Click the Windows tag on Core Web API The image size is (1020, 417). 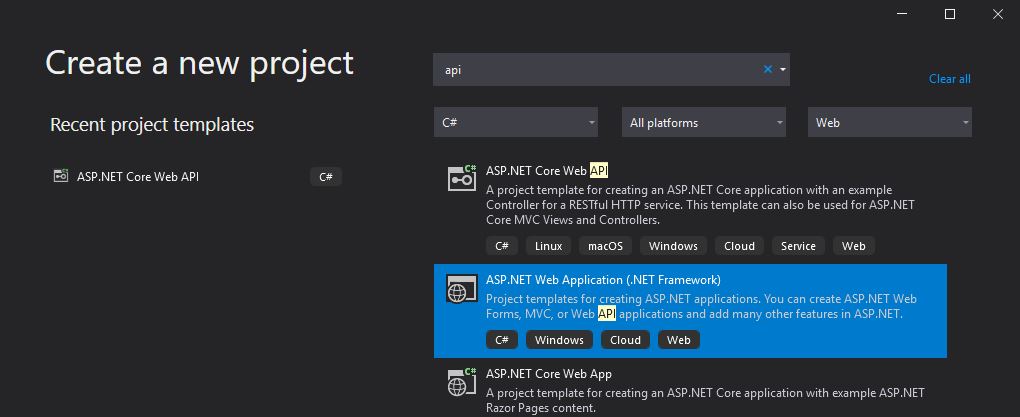(673, 246)
